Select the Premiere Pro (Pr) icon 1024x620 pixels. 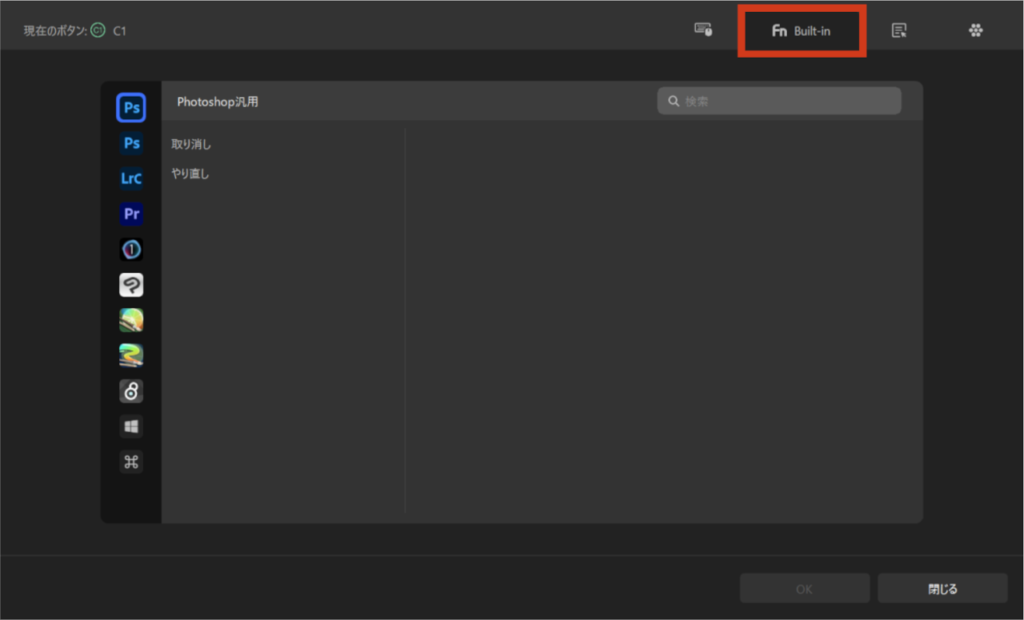[131, 214]
